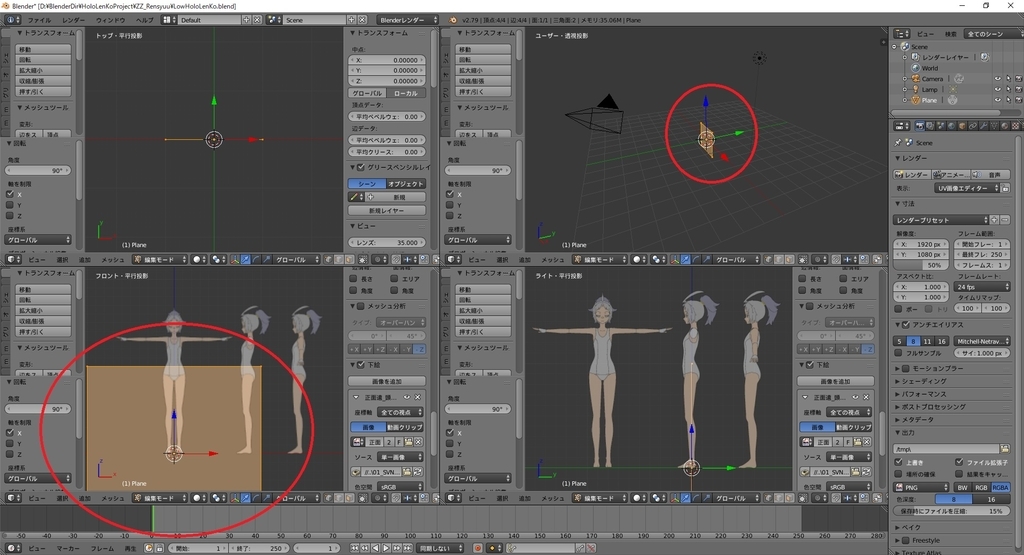
Task: Open the Blenderレンダー engine dropdown
Action: click(408, 20)
